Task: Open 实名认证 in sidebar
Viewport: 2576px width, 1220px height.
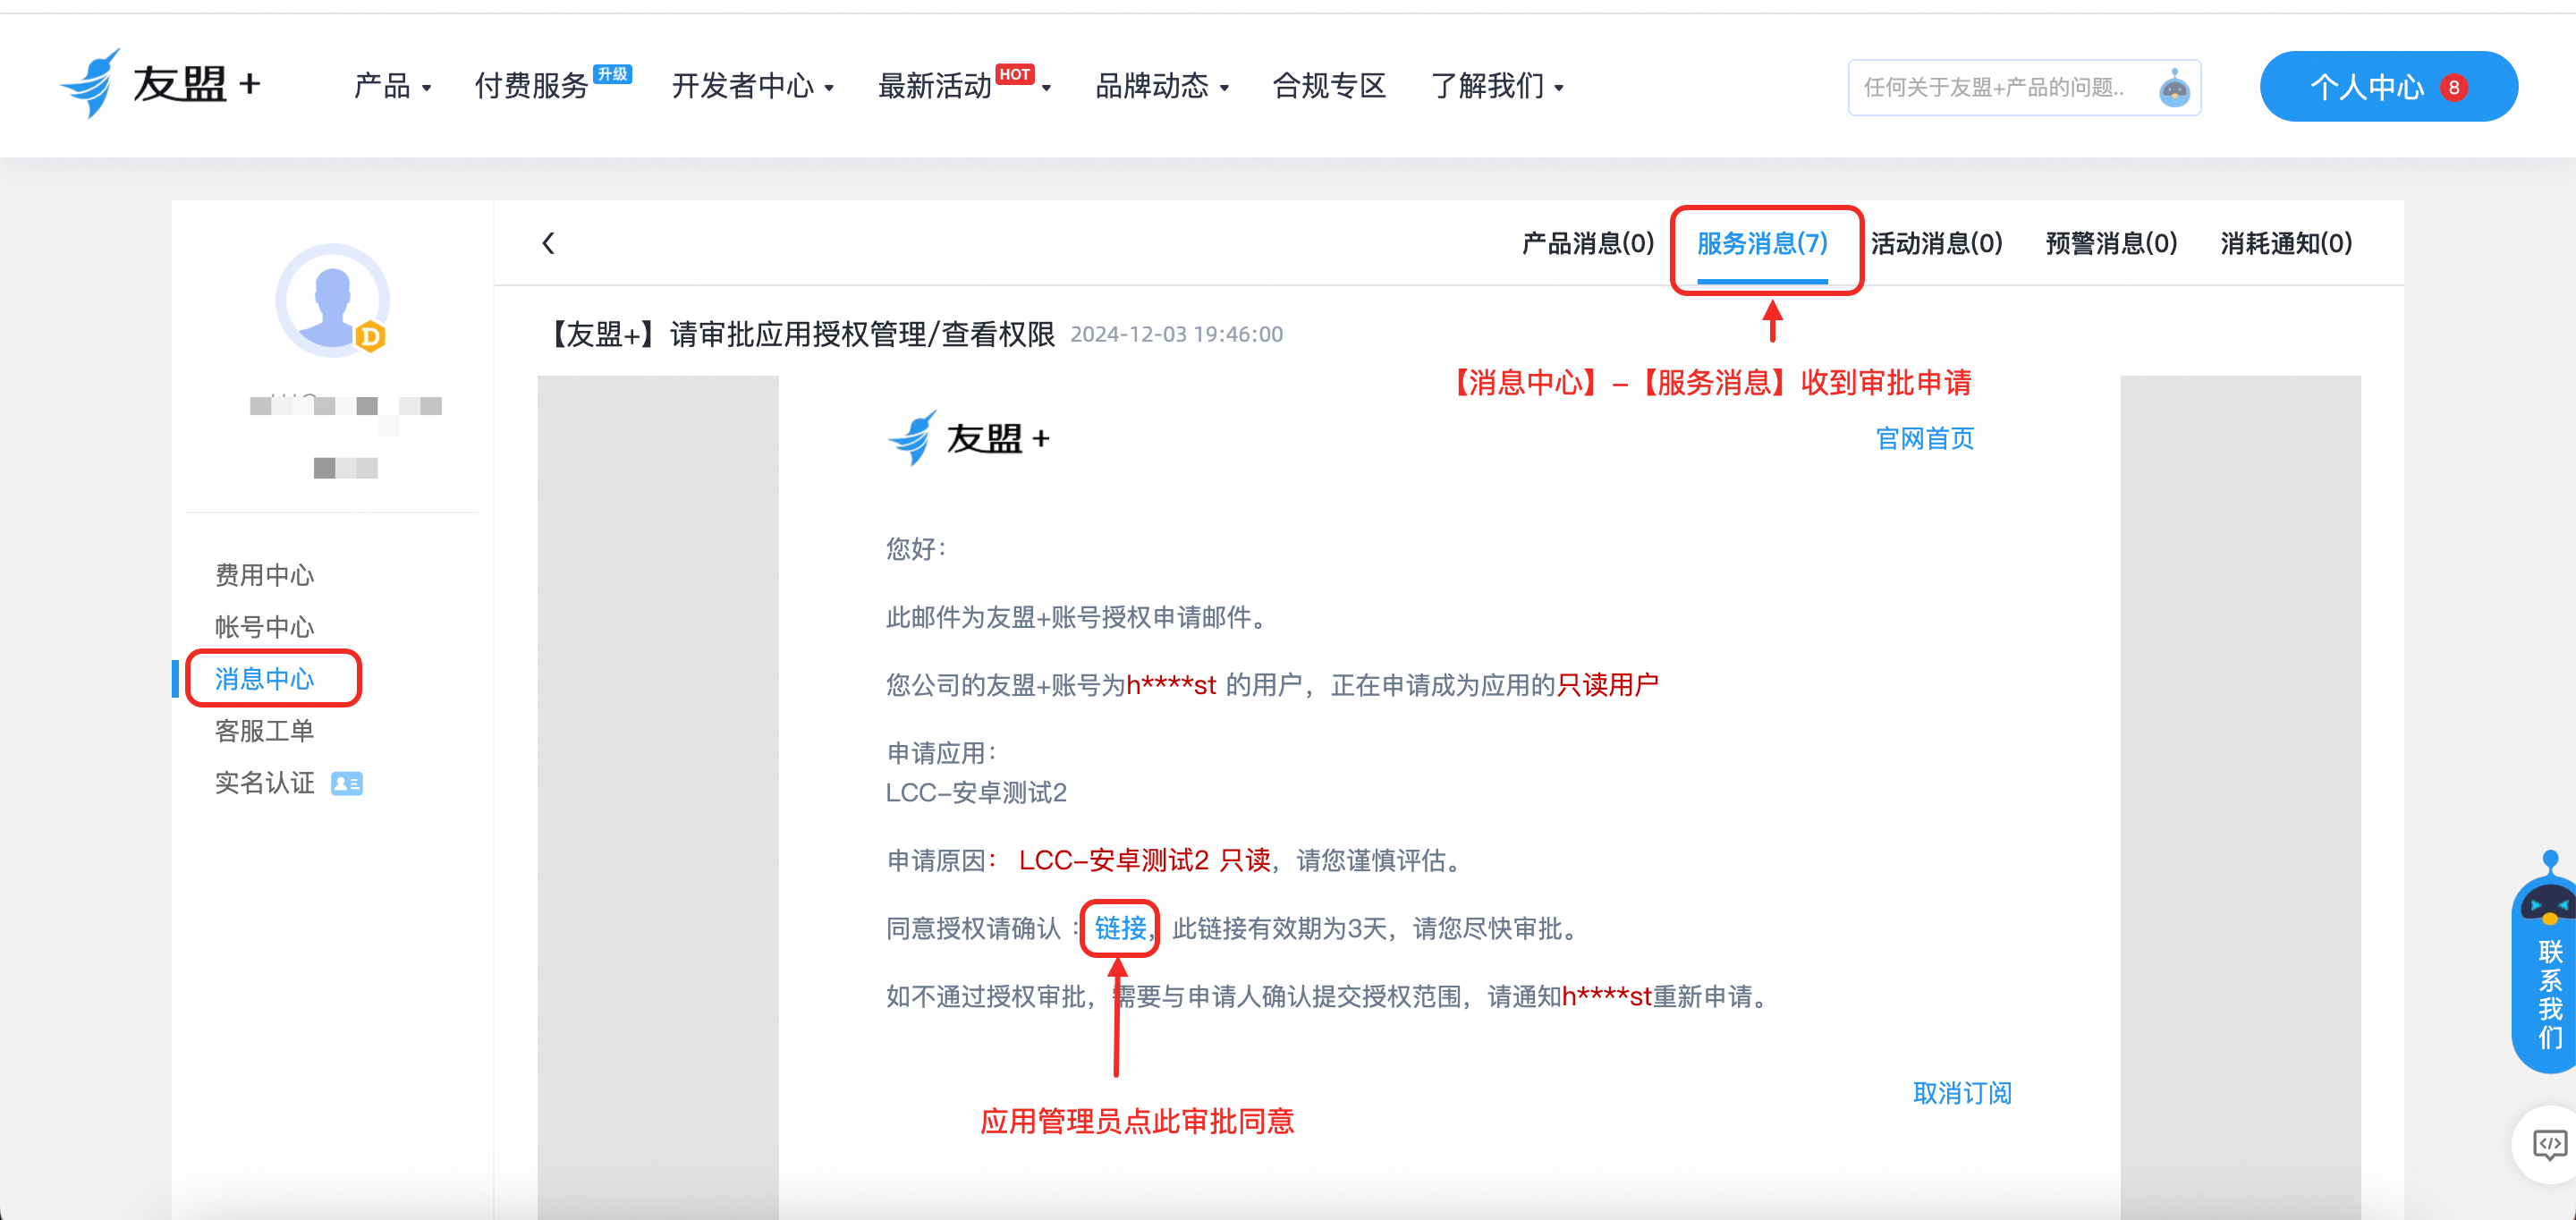Action: 265,783
